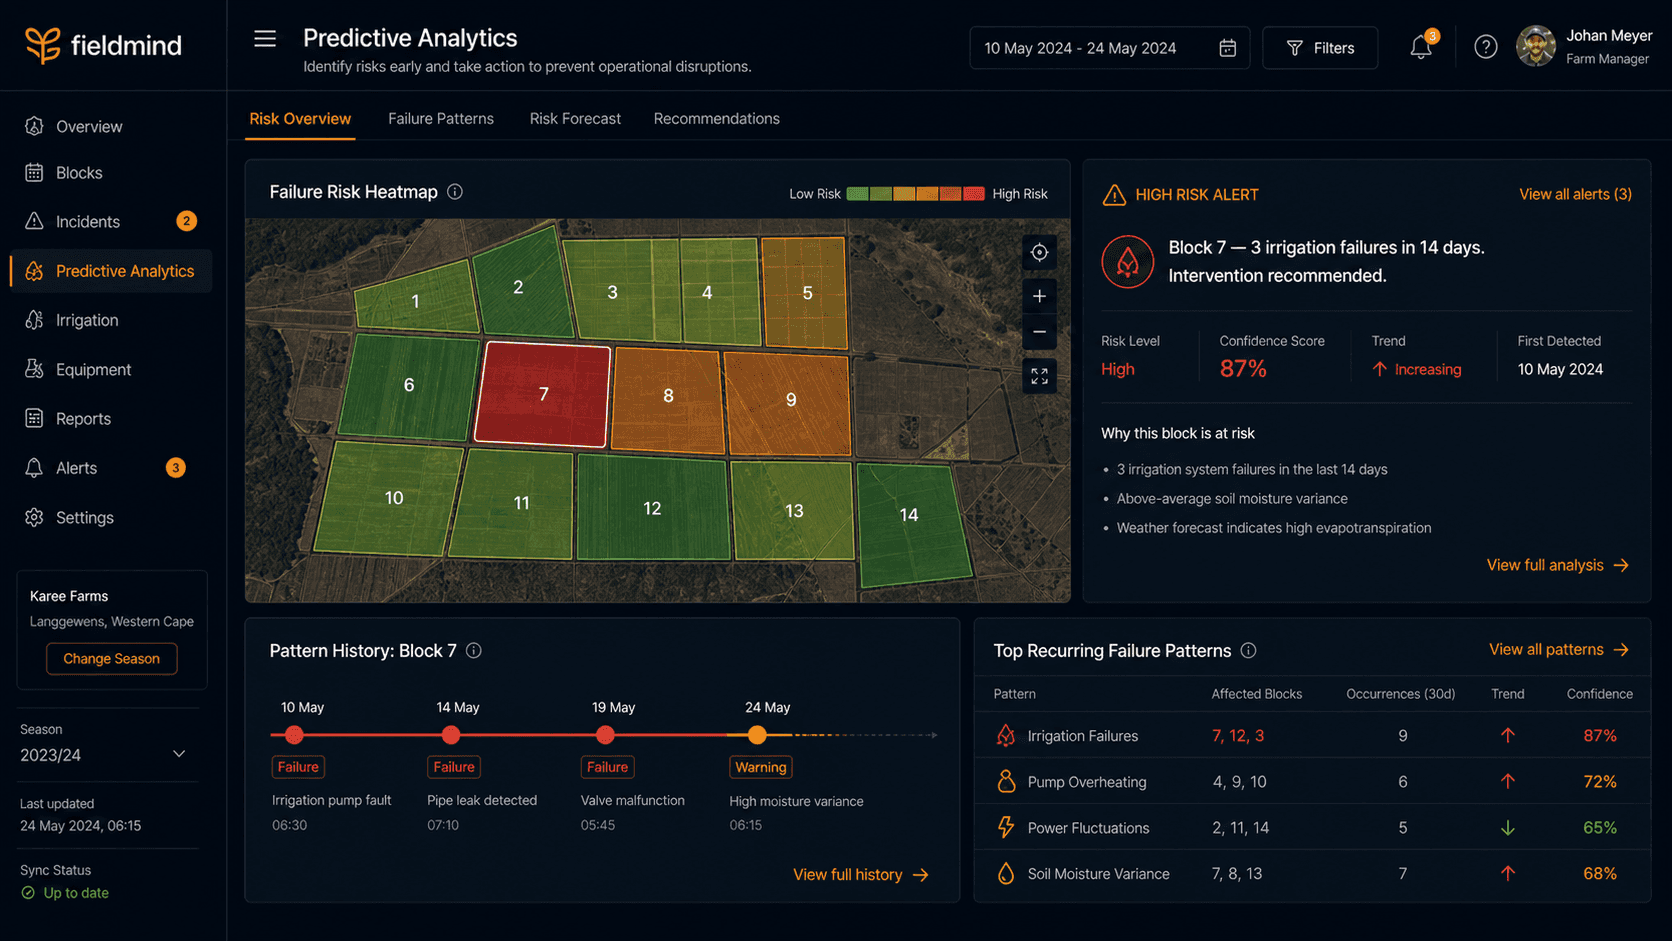Open Overview in the sidebar
Screen dimensions: 1672x941
pos(111,127)
